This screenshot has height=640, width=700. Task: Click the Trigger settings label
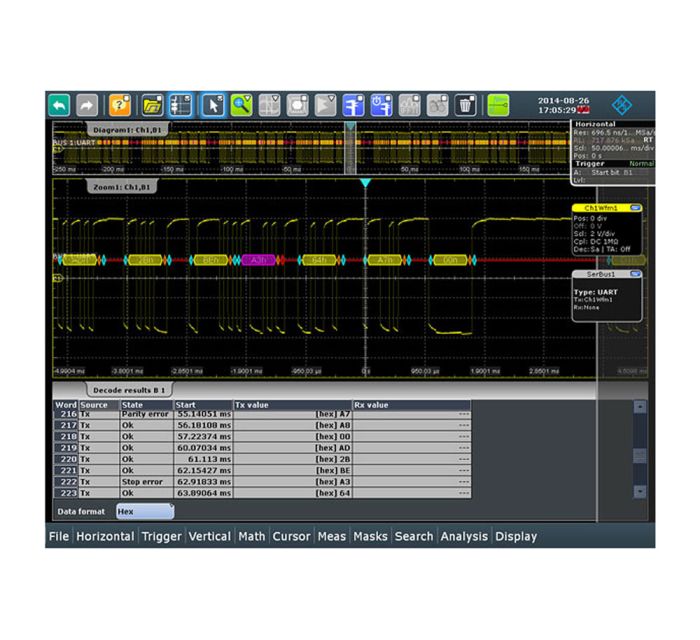(590, 164)
